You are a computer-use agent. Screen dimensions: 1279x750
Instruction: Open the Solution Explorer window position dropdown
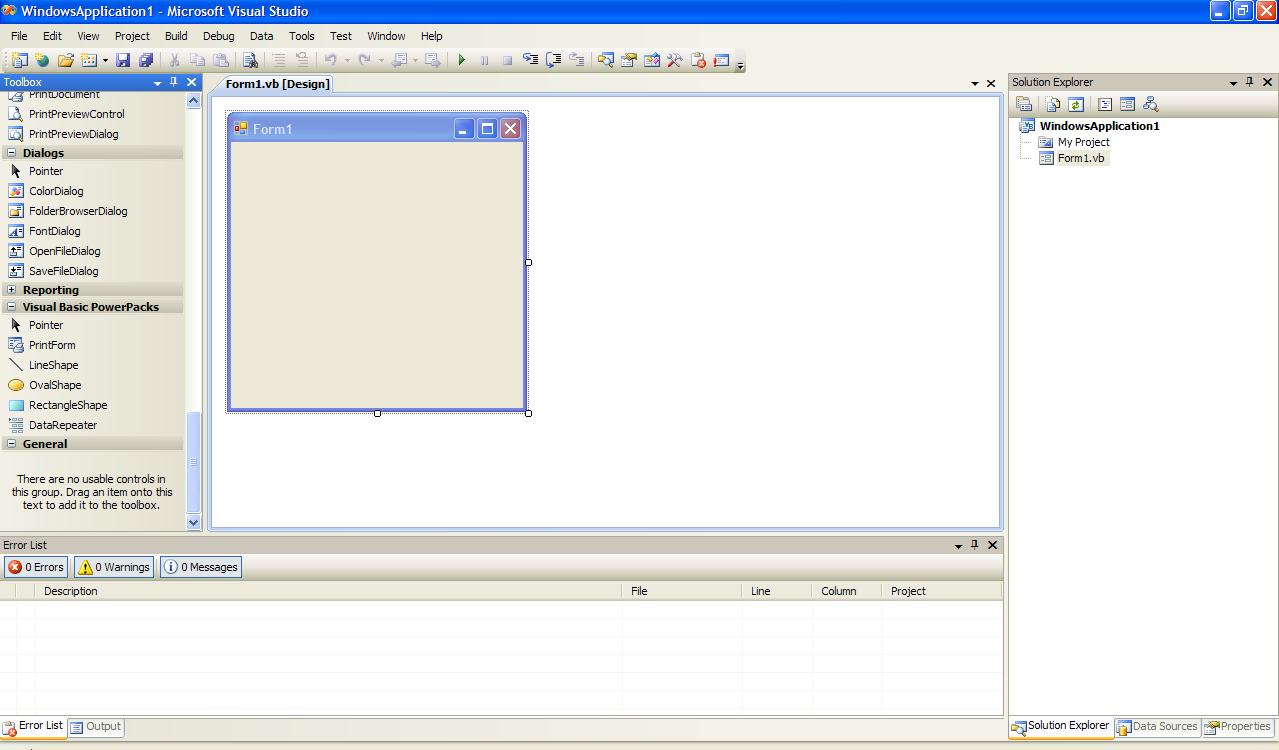coord(1233,83)
